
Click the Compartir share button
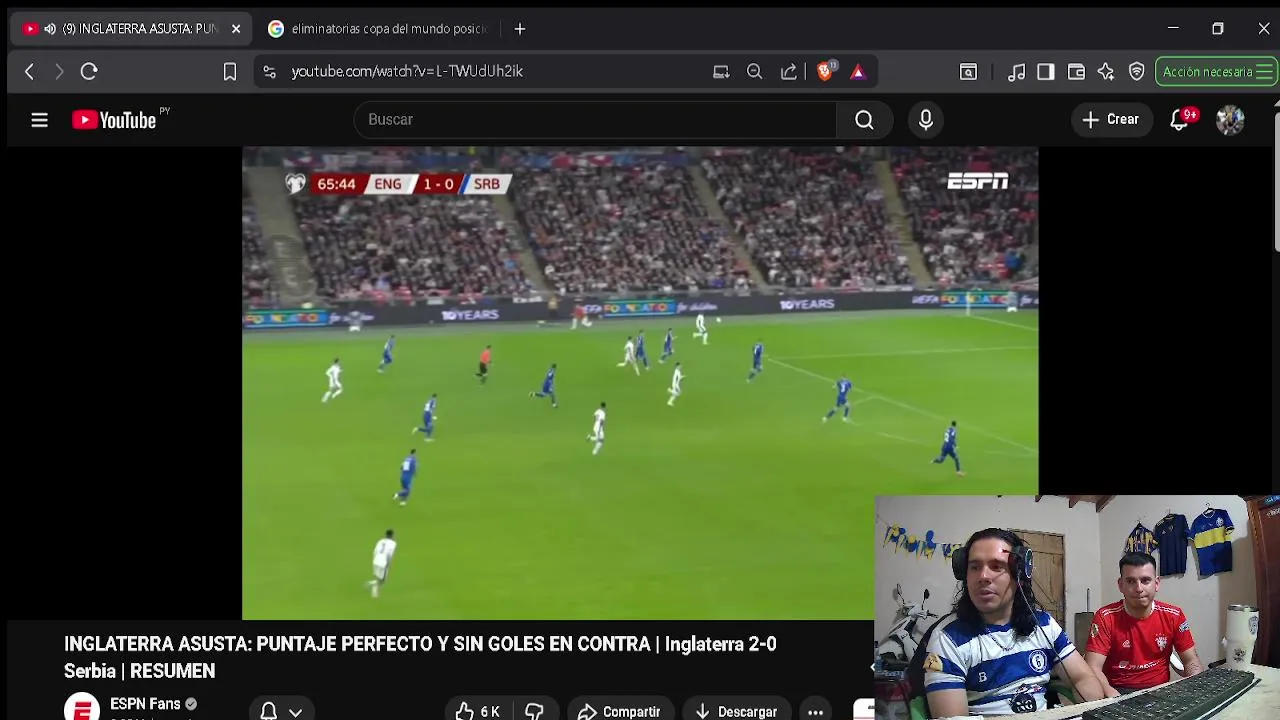pos(619,711)
